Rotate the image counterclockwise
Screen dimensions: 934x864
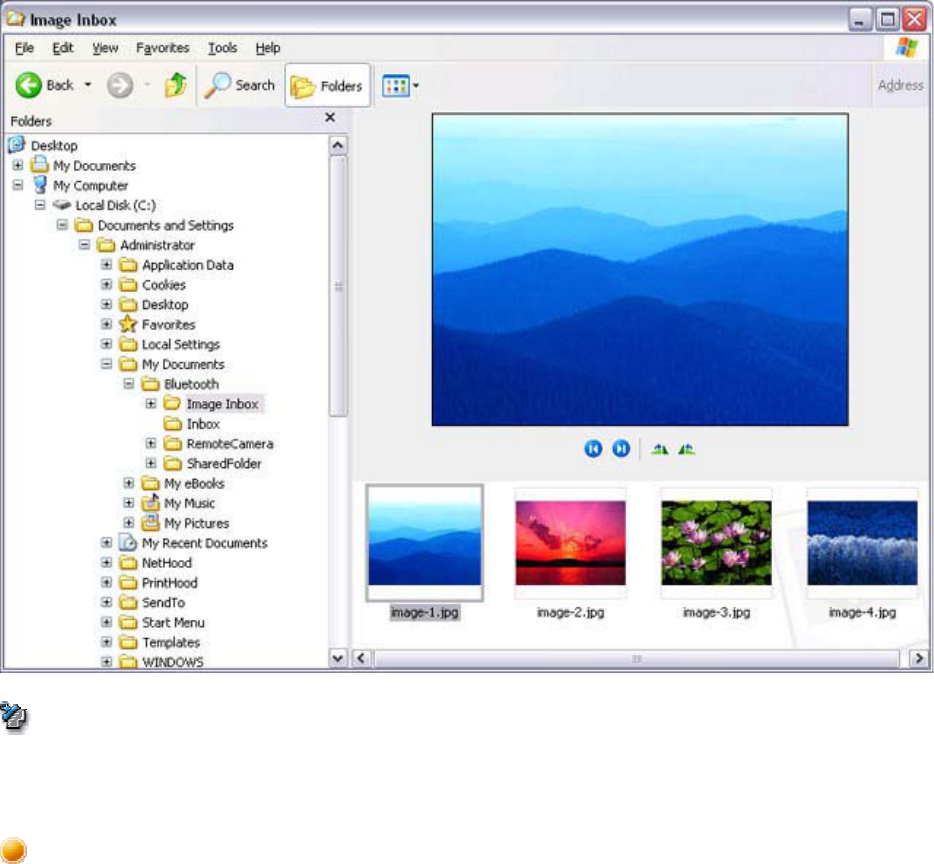tap(686, 449)
